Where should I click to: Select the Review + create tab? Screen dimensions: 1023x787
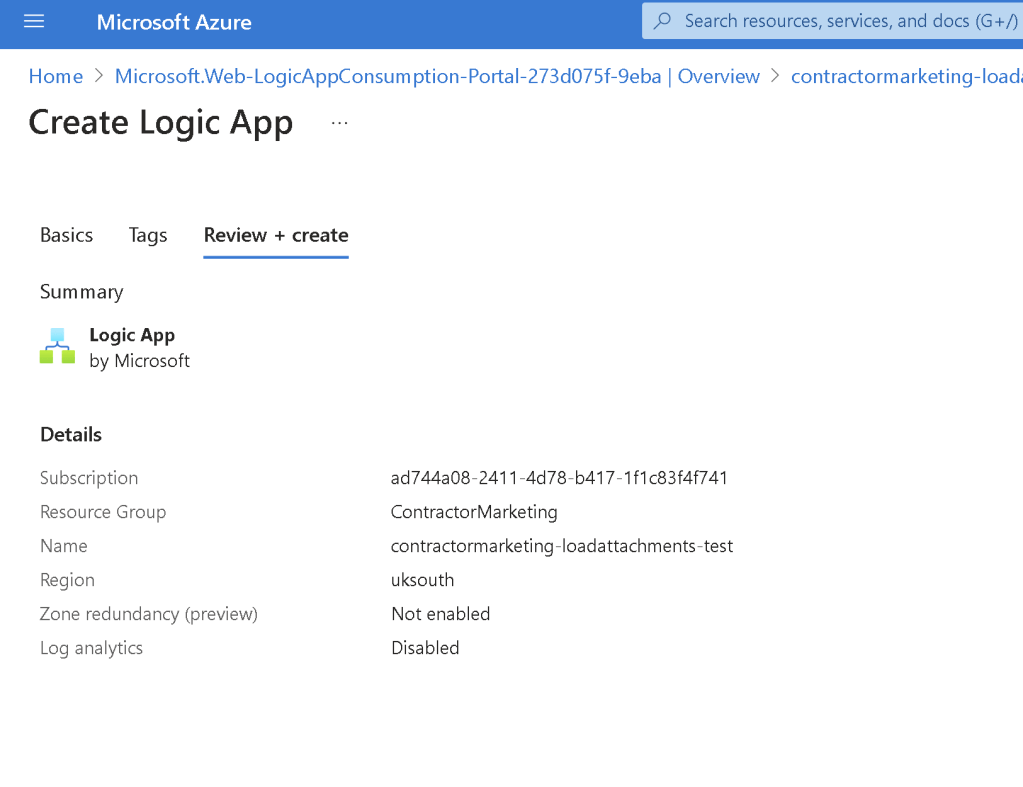tap(276, 235)
